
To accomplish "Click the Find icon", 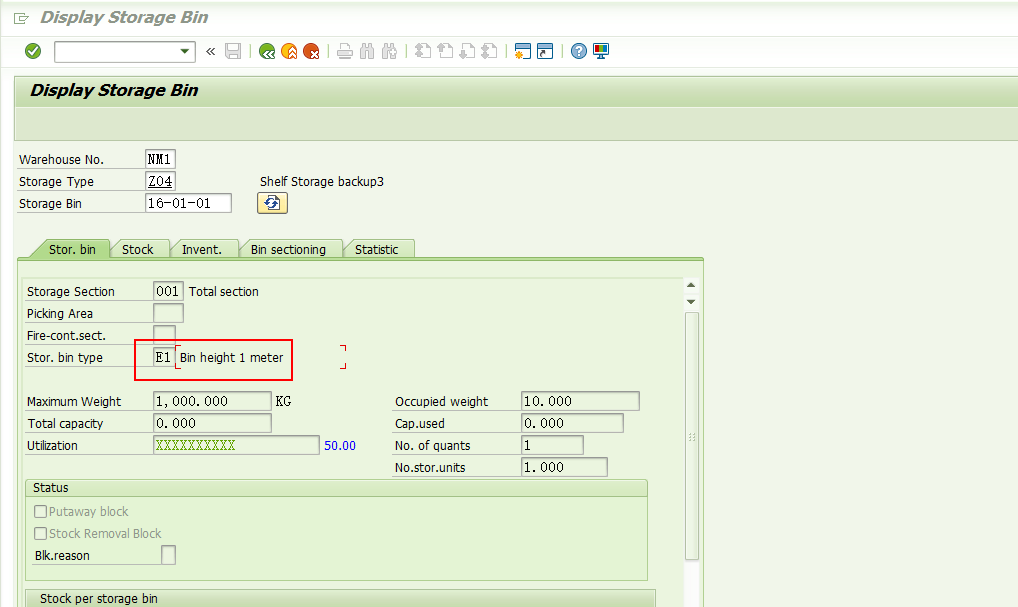I will (366, 51).
